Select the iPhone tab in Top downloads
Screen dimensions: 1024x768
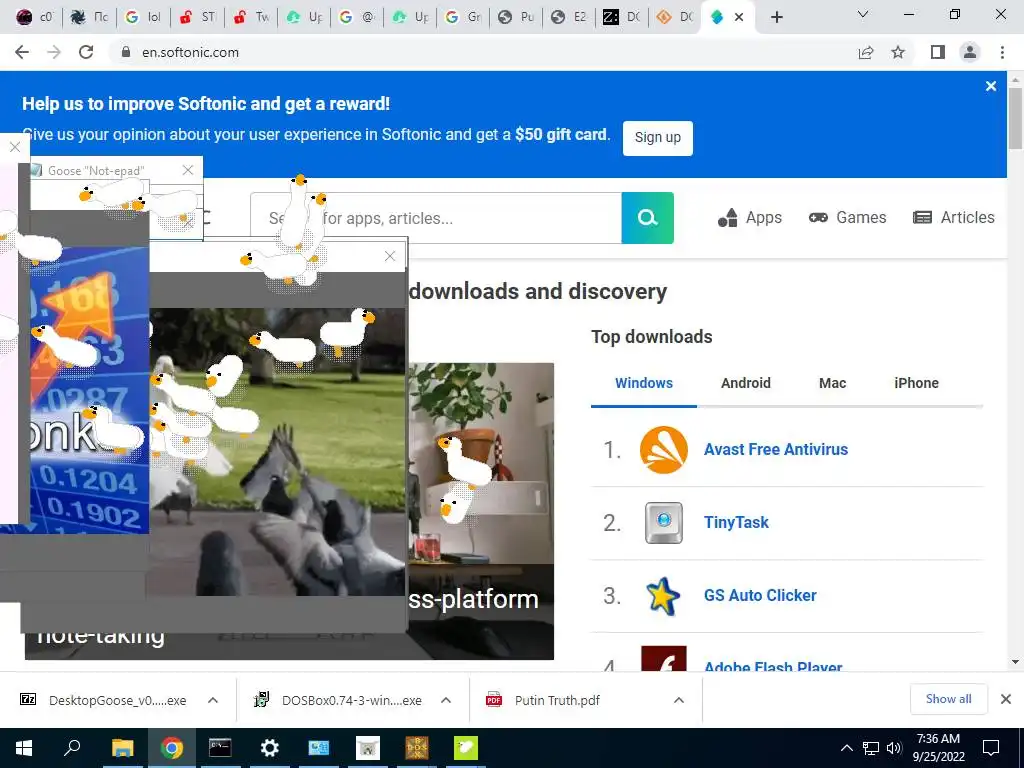point(916,383)
